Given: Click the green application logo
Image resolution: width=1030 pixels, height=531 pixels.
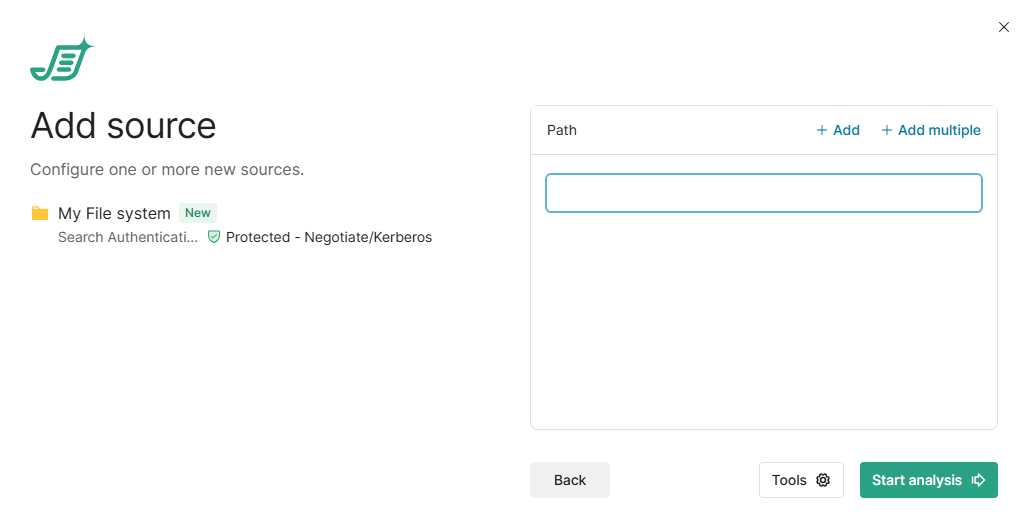Looking at the screenshot, I should (x=61, y=60).
